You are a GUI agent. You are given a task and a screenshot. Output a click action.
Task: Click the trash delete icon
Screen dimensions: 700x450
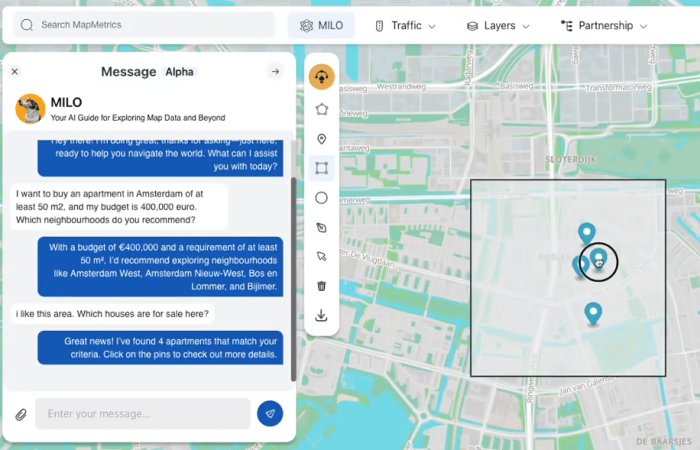tap(321, 286)
